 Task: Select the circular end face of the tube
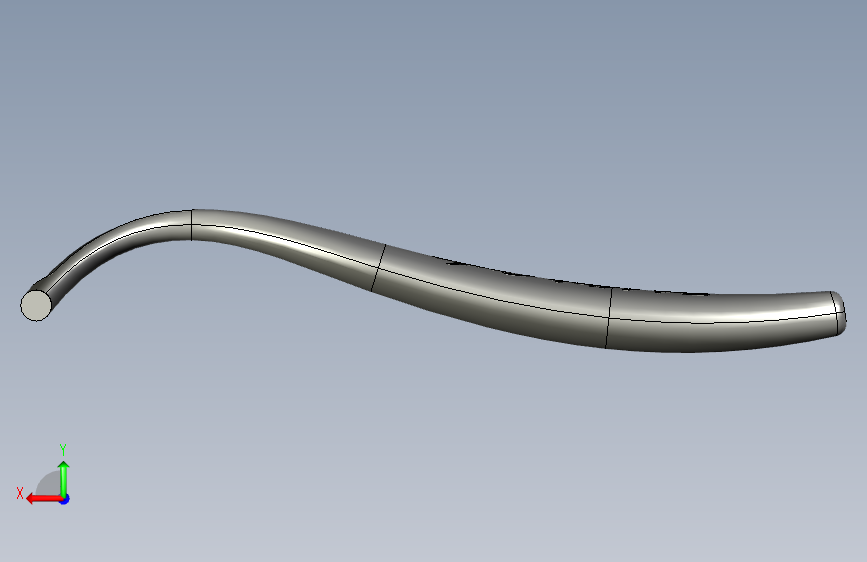pyautogui.click(x=36, y=305)
